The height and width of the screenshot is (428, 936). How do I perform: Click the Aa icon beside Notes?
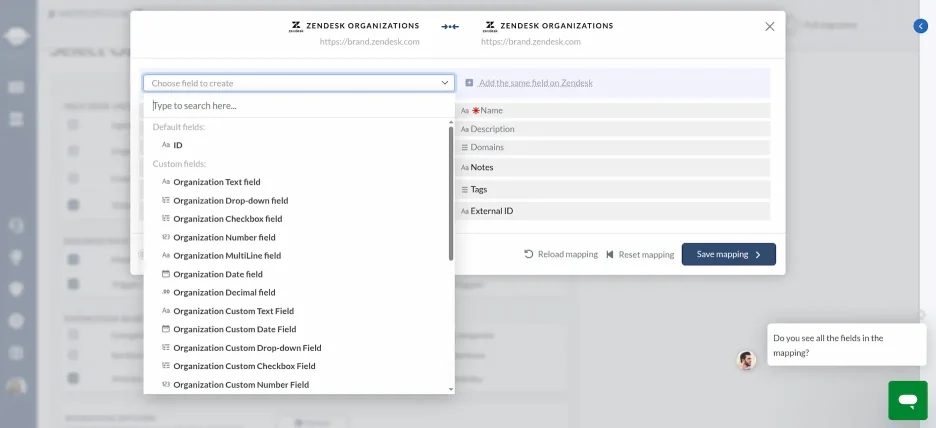click(464, 168)
